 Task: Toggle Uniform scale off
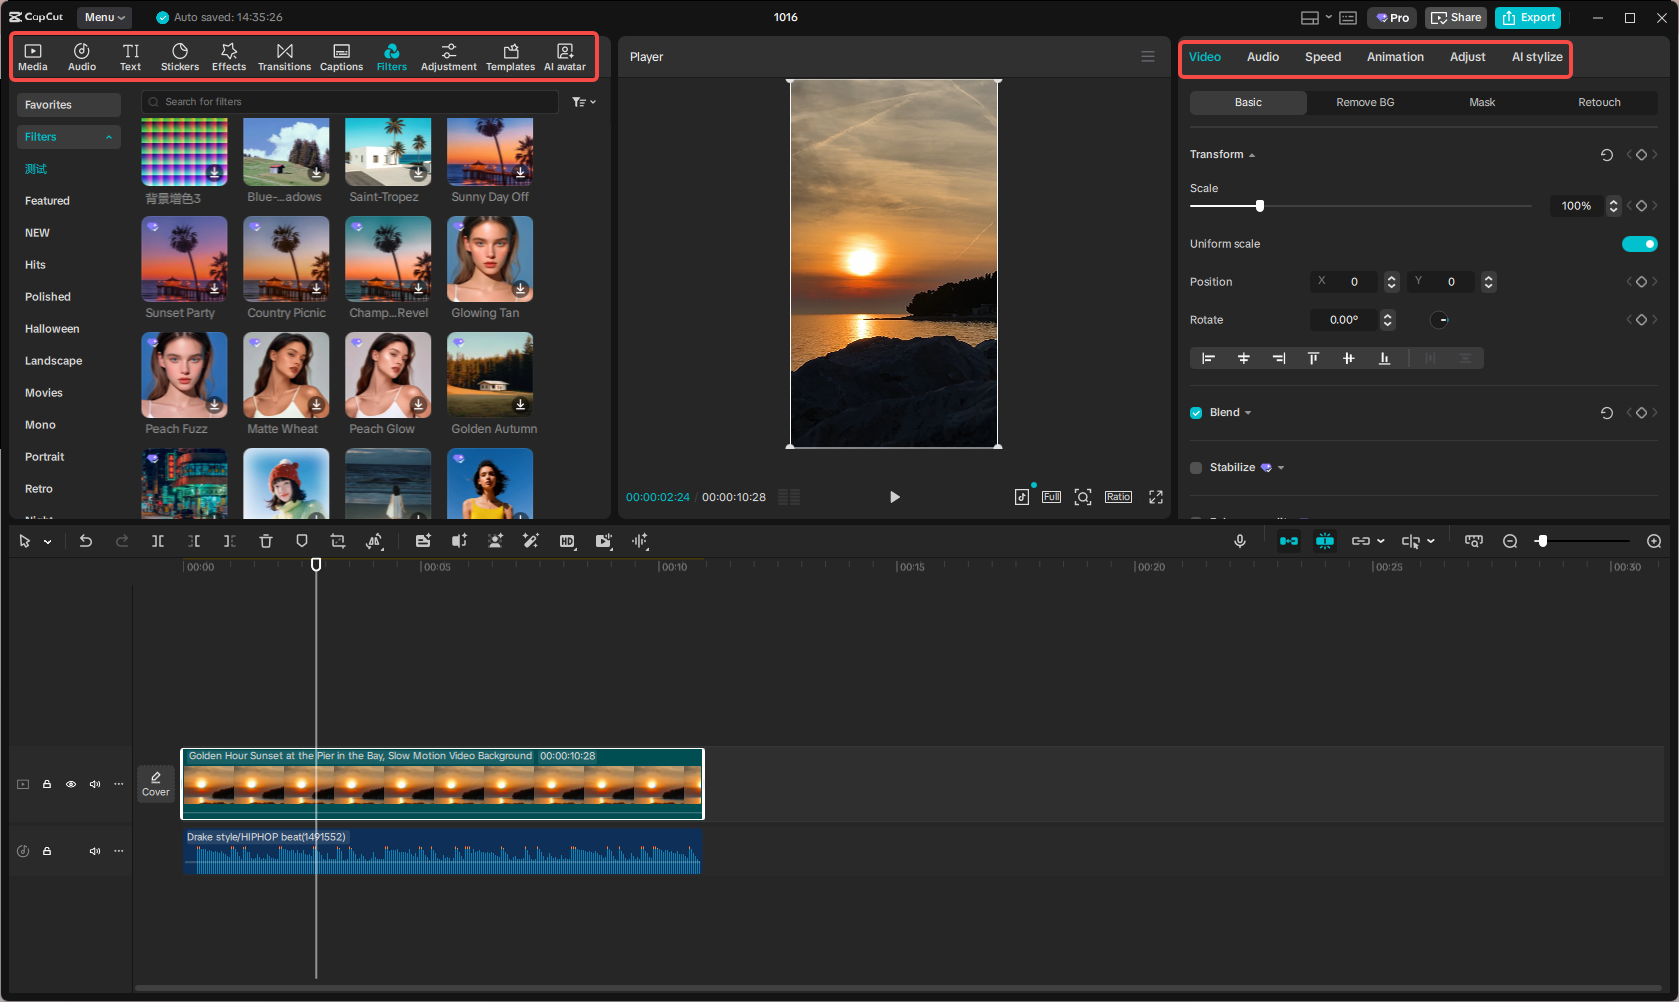pyautogui.click(x=1639, y=243)
